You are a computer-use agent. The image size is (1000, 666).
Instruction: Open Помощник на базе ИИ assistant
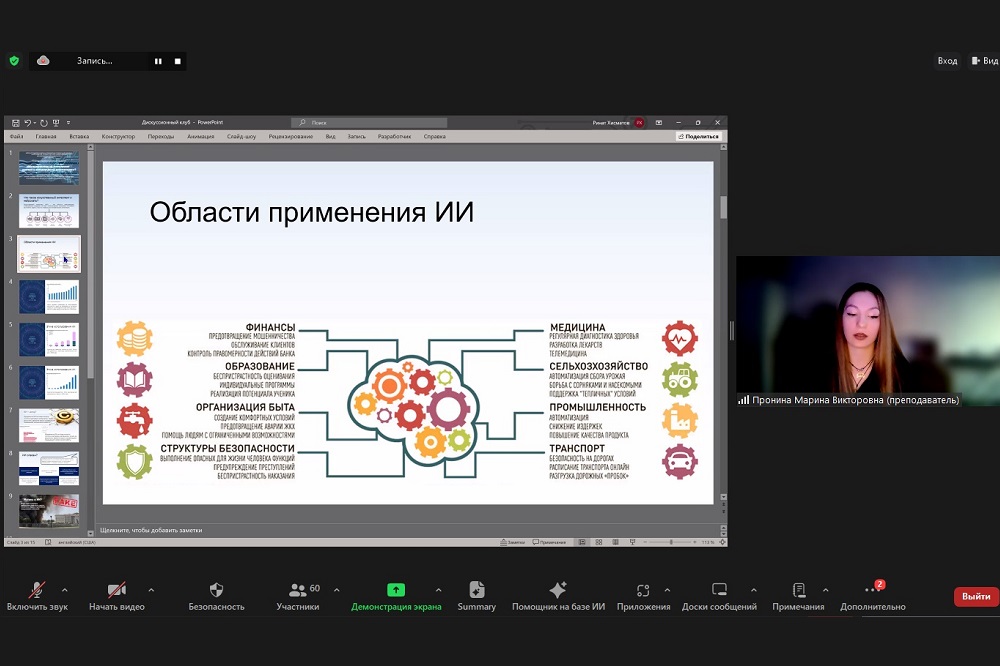pyautogui.click(x=558, y=590)
